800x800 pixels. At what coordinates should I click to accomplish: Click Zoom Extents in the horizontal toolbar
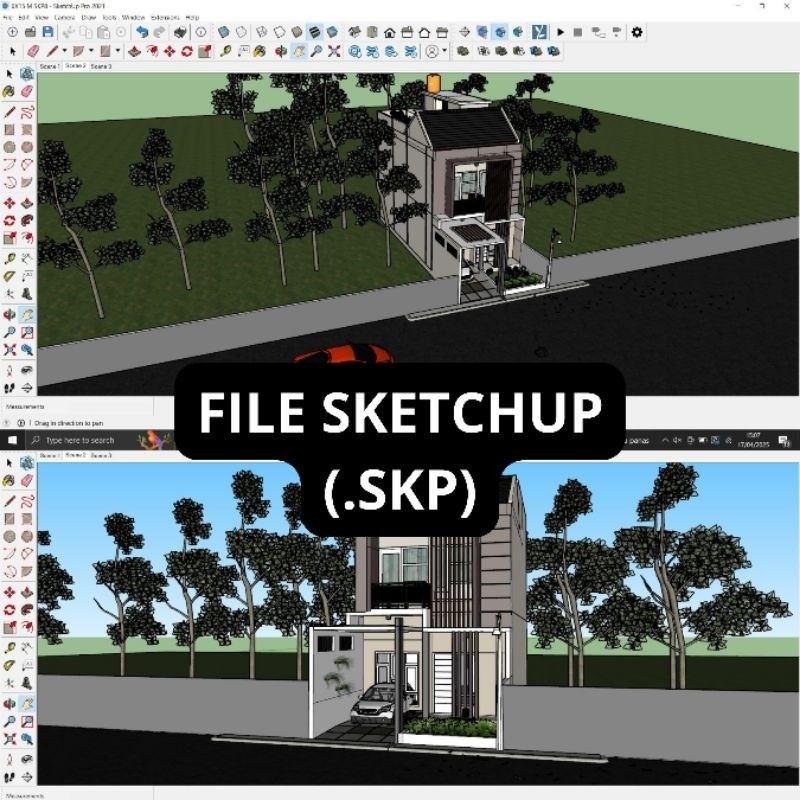coord(334,51)
